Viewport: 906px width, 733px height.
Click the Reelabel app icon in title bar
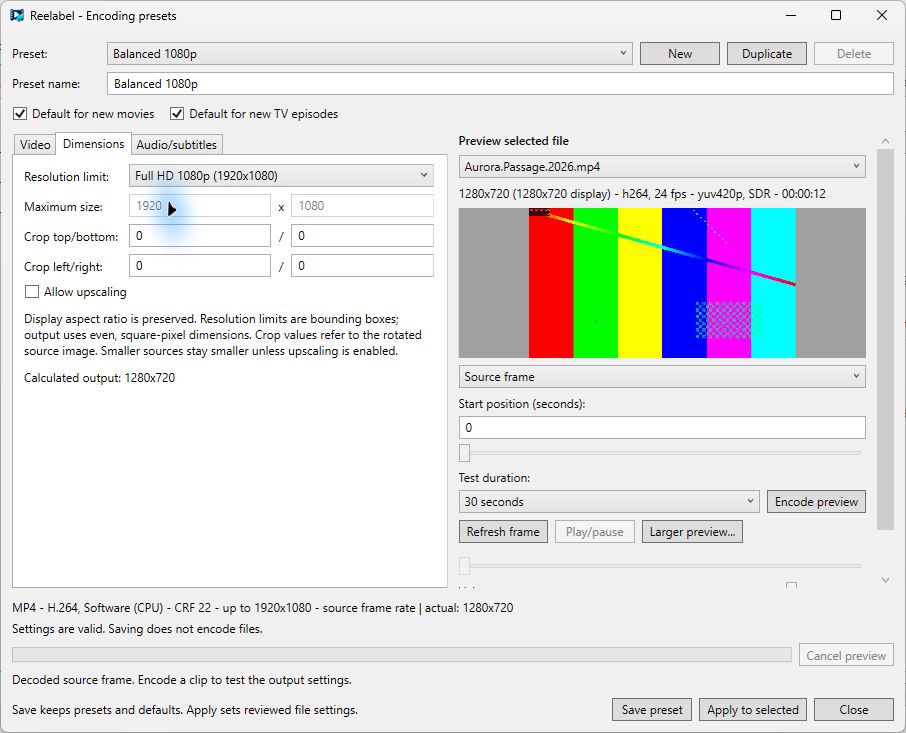[17, 16]
